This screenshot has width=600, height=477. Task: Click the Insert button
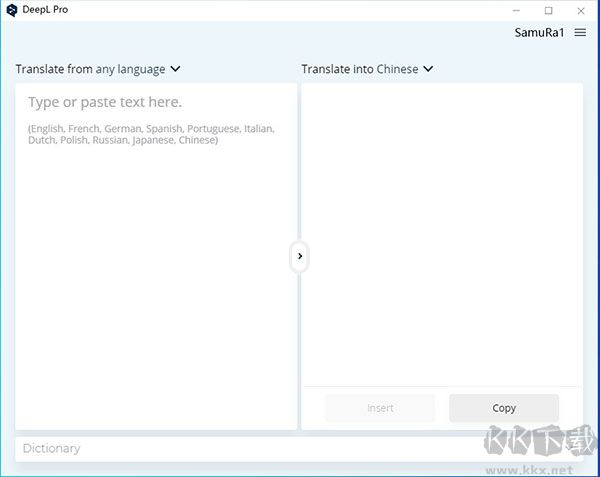point(380,408)
